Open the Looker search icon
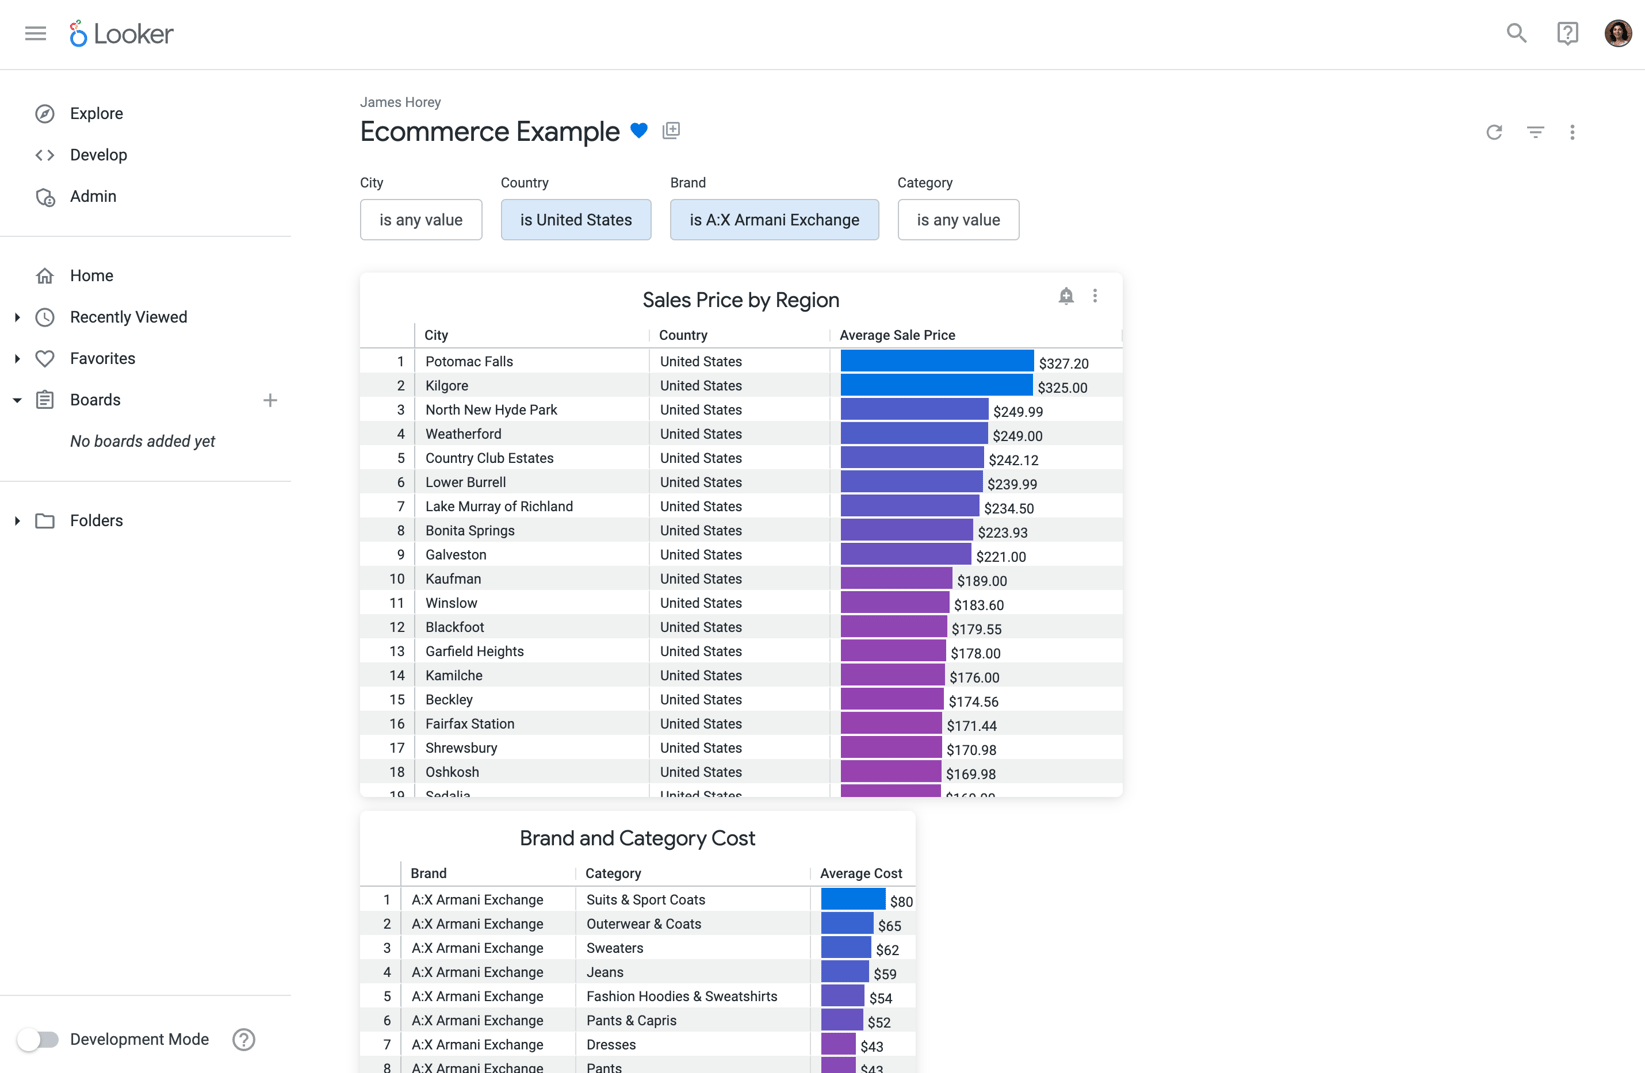 click(x=1516, y=33)
